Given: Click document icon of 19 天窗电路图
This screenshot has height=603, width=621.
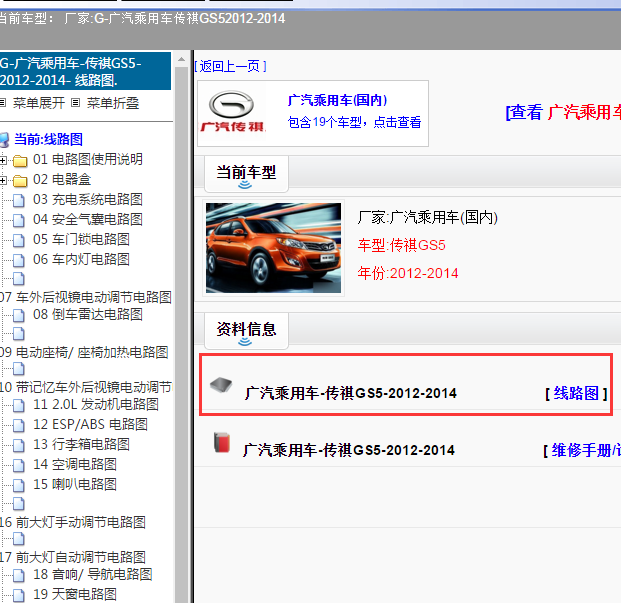Looking at the screenshot, I should click(x=19, y=595).
